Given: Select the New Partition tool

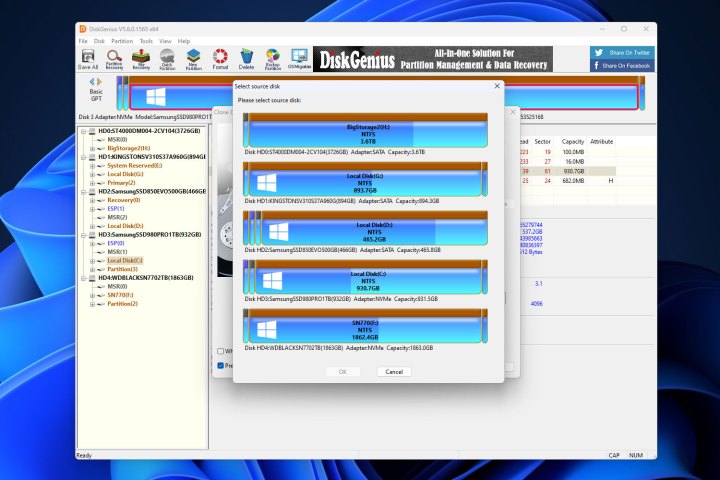Looking at the screenshot, I should 194,59.
